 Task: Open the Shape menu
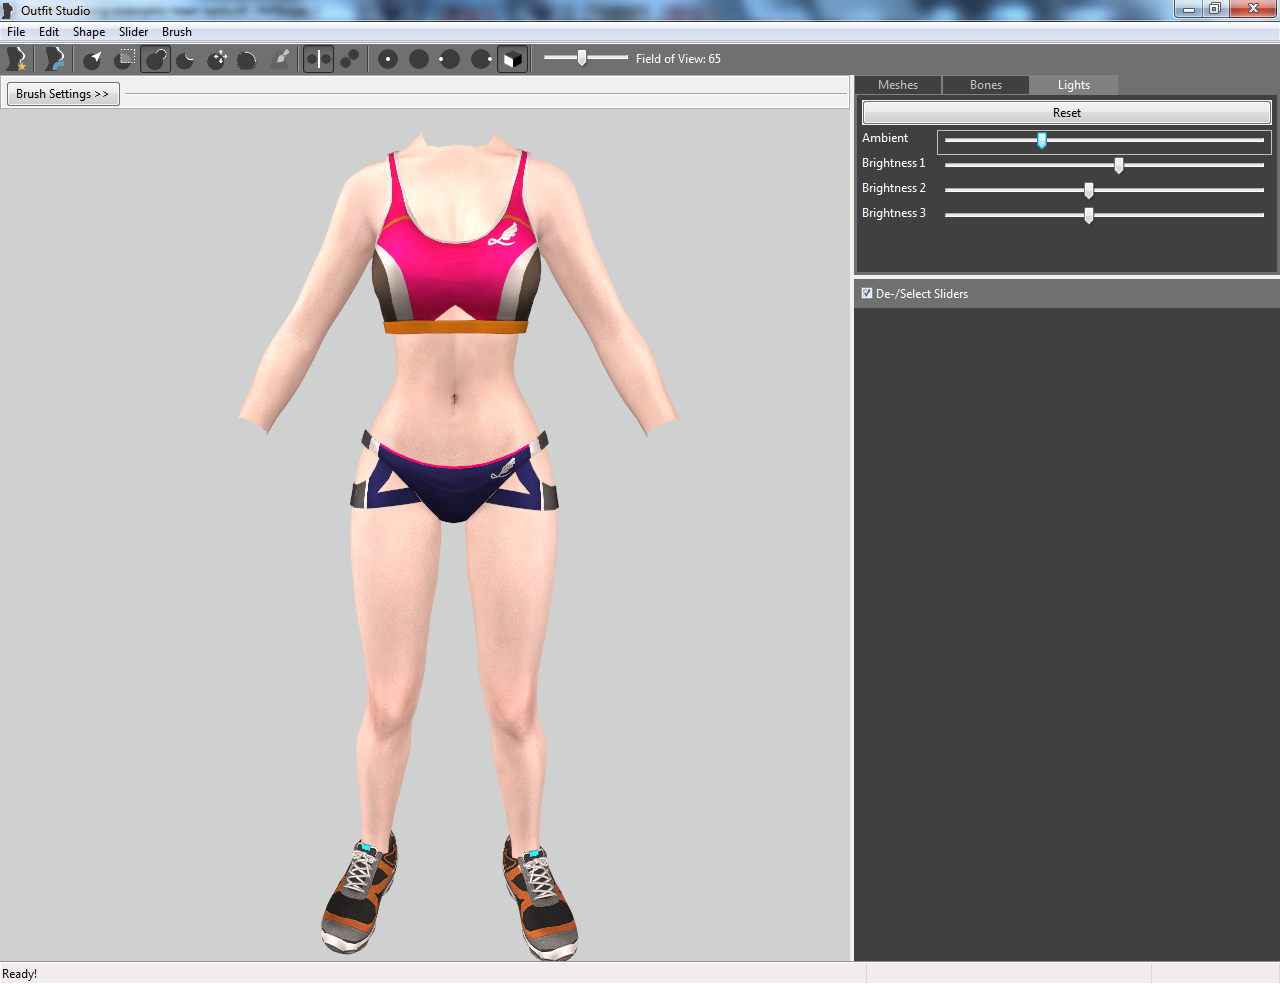coord(89,32)
